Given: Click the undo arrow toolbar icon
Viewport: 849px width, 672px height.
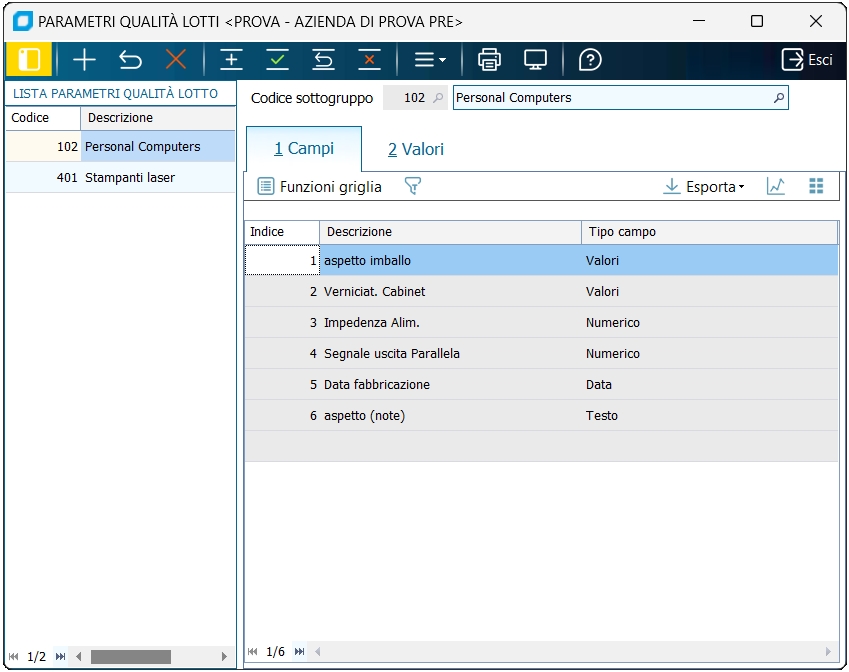Looking at the screenshot, I should coord(130,60).
